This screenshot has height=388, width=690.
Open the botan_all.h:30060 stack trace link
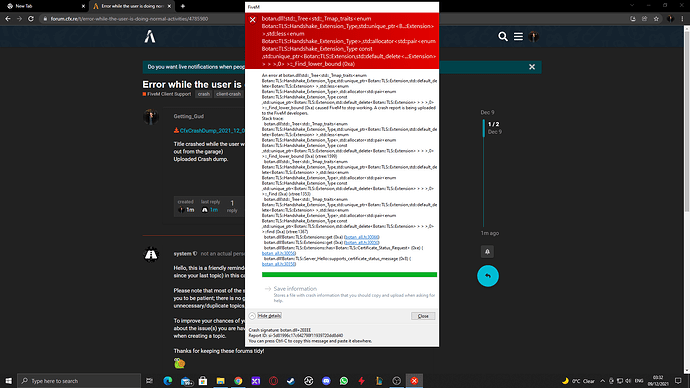tap(362, 237)
